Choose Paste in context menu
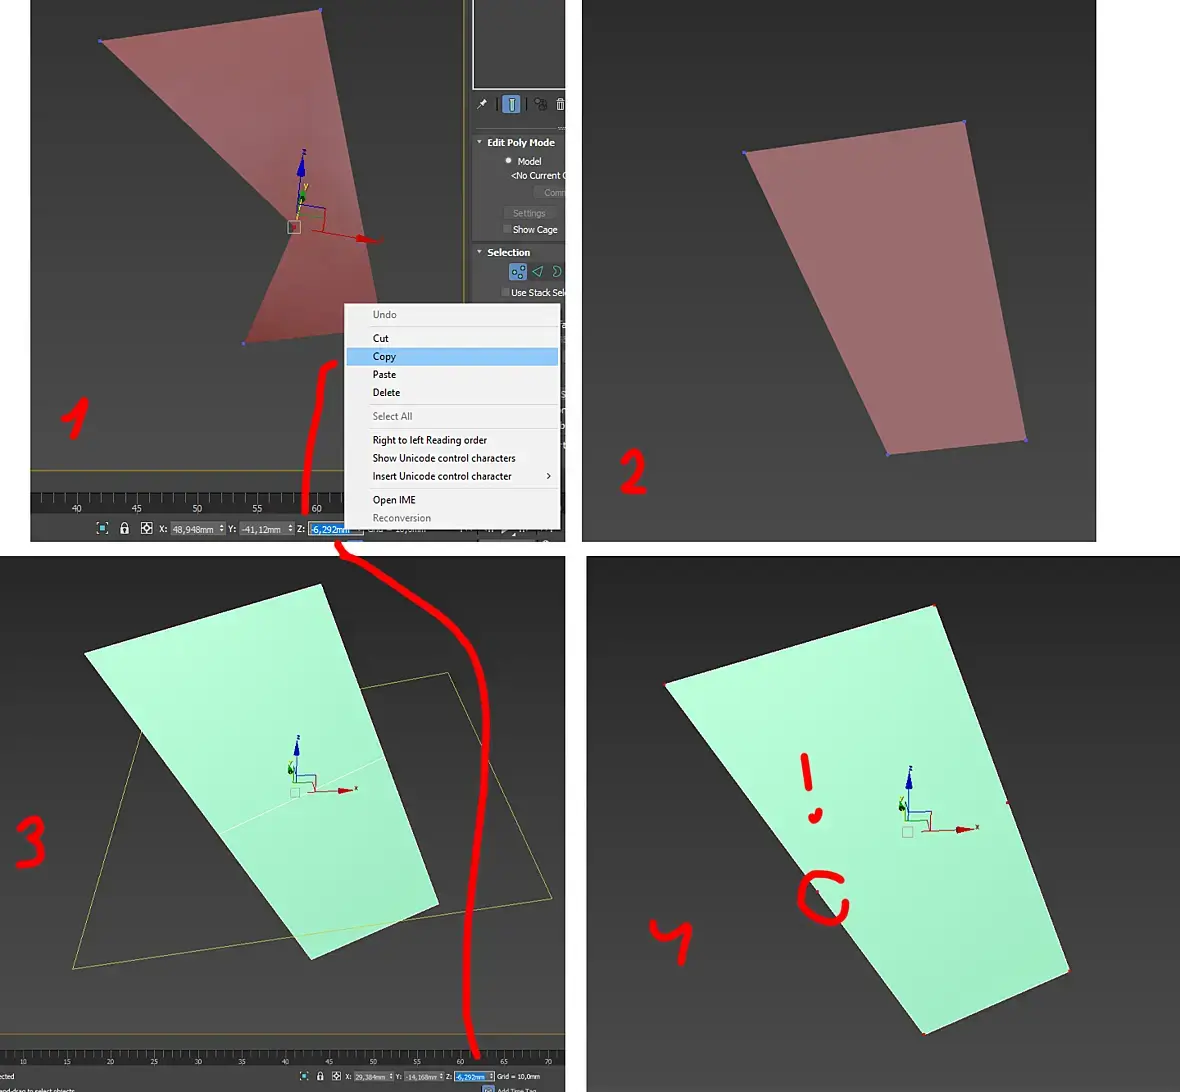Viewport: 1180px width, 1092px height. click(x=452, y=374)
